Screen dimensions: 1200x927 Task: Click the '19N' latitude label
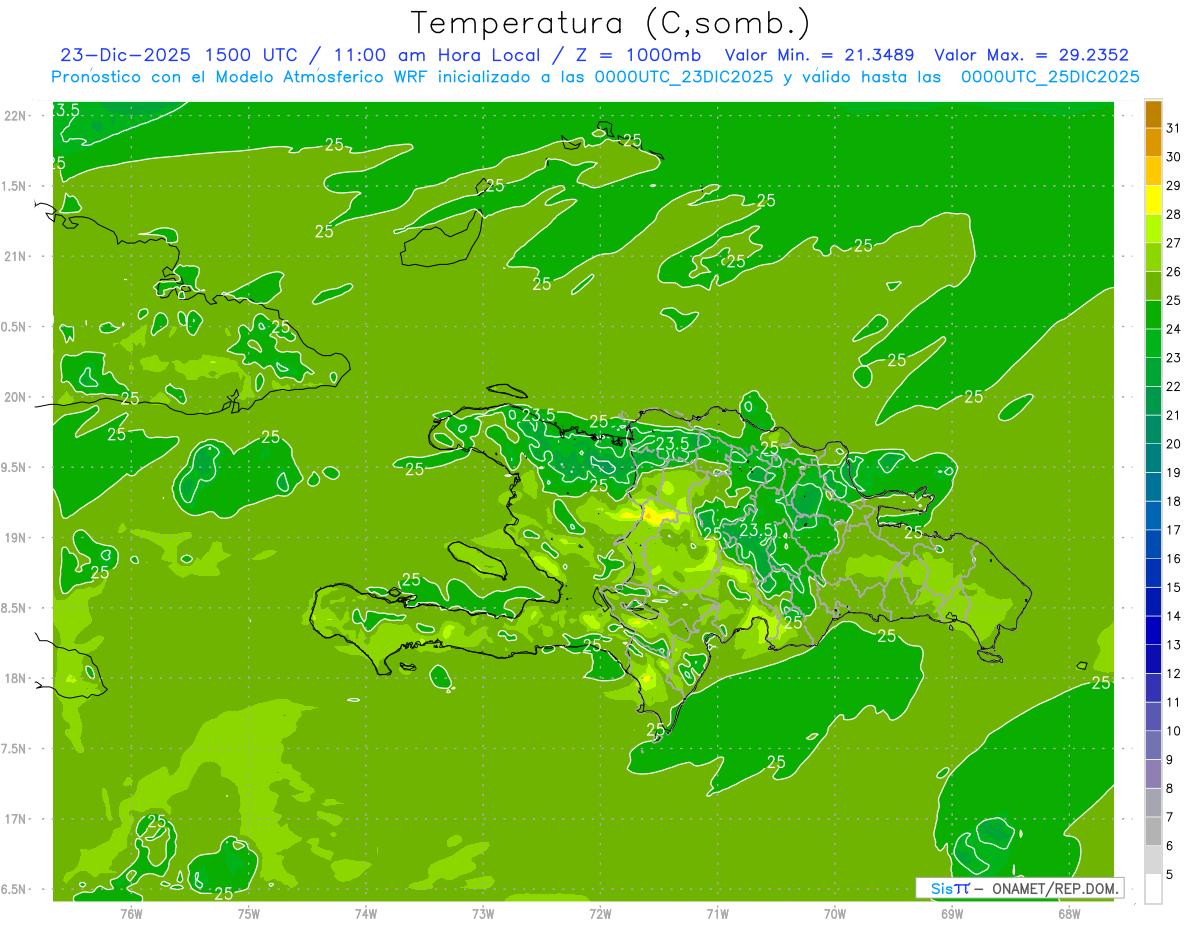tap(16, 538)
